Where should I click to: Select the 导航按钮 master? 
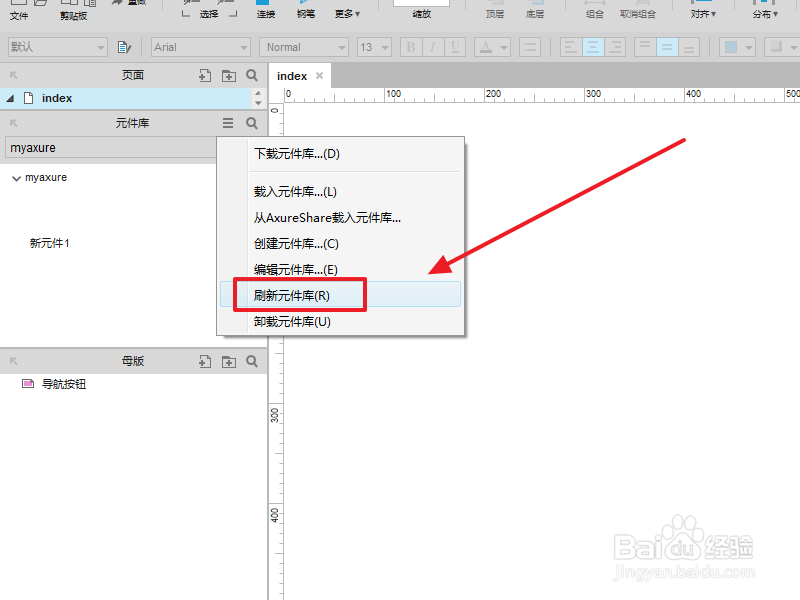64,384
